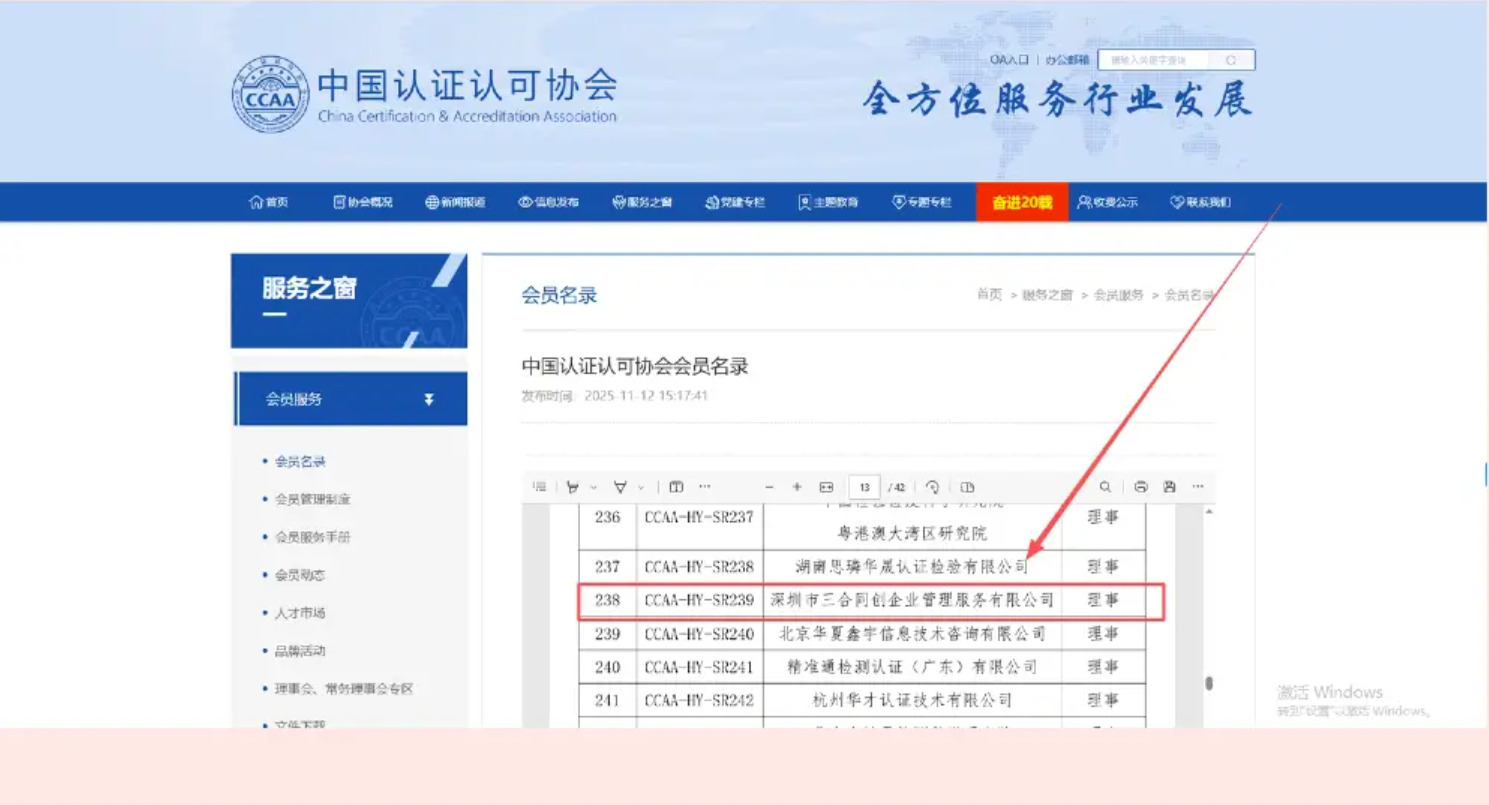The image size is (1489, 805).
Task: Click the table cell 杭州华才认证技术有限公司
Action: pos(912,700)
